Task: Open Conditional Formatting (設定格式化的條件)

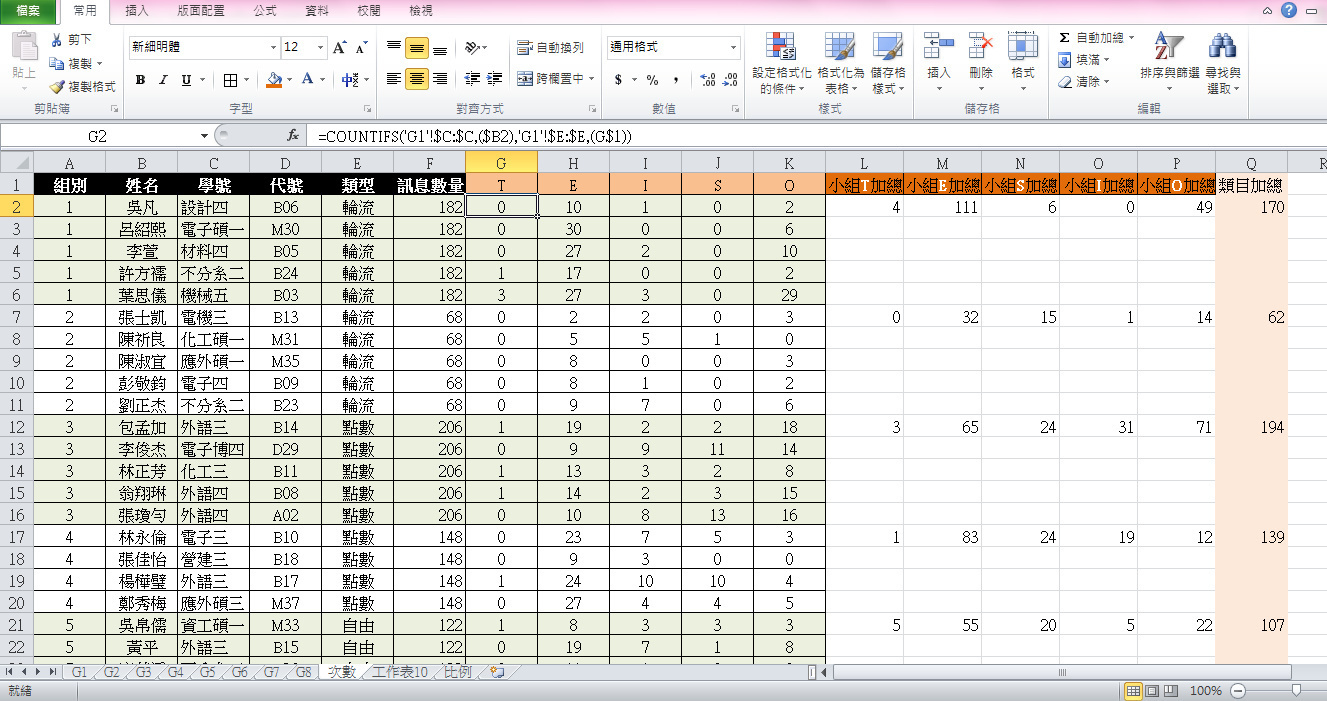Action: [x=781, y=62]
